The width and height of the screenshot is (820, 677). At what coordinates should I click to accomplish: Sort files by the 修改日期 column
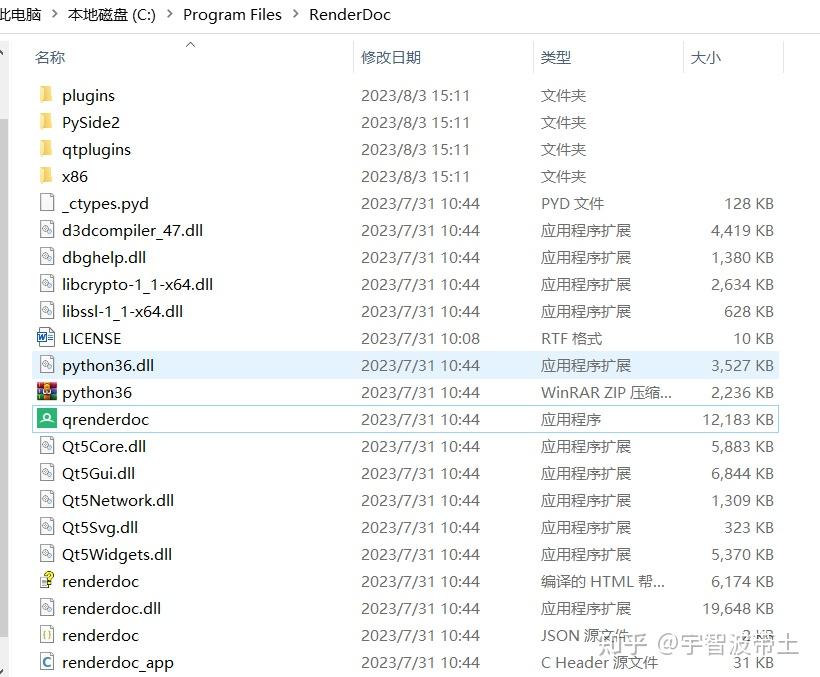[394, 57]
